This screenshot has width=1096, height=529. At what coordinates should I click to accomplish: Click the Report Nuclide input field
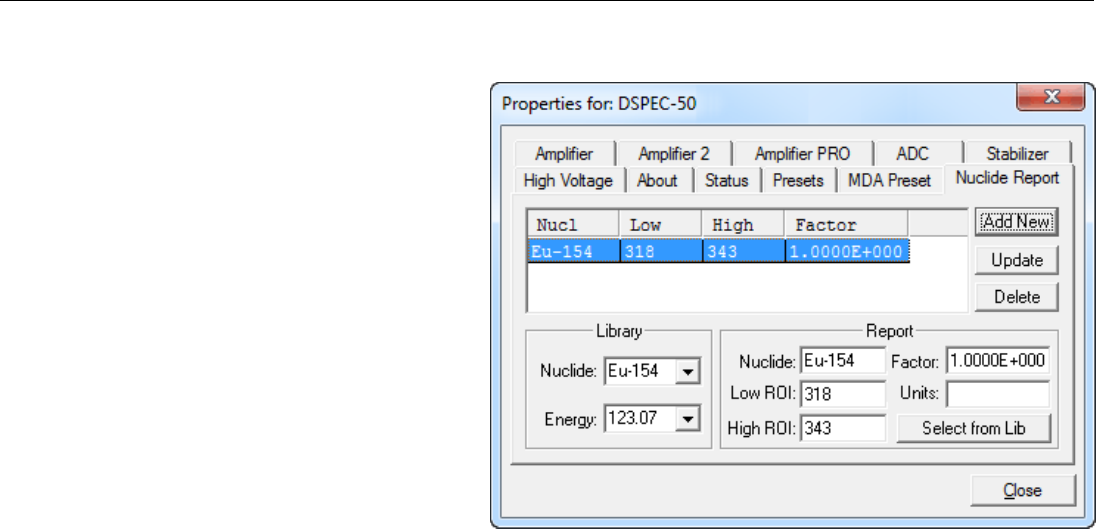(x=843, y=361)
